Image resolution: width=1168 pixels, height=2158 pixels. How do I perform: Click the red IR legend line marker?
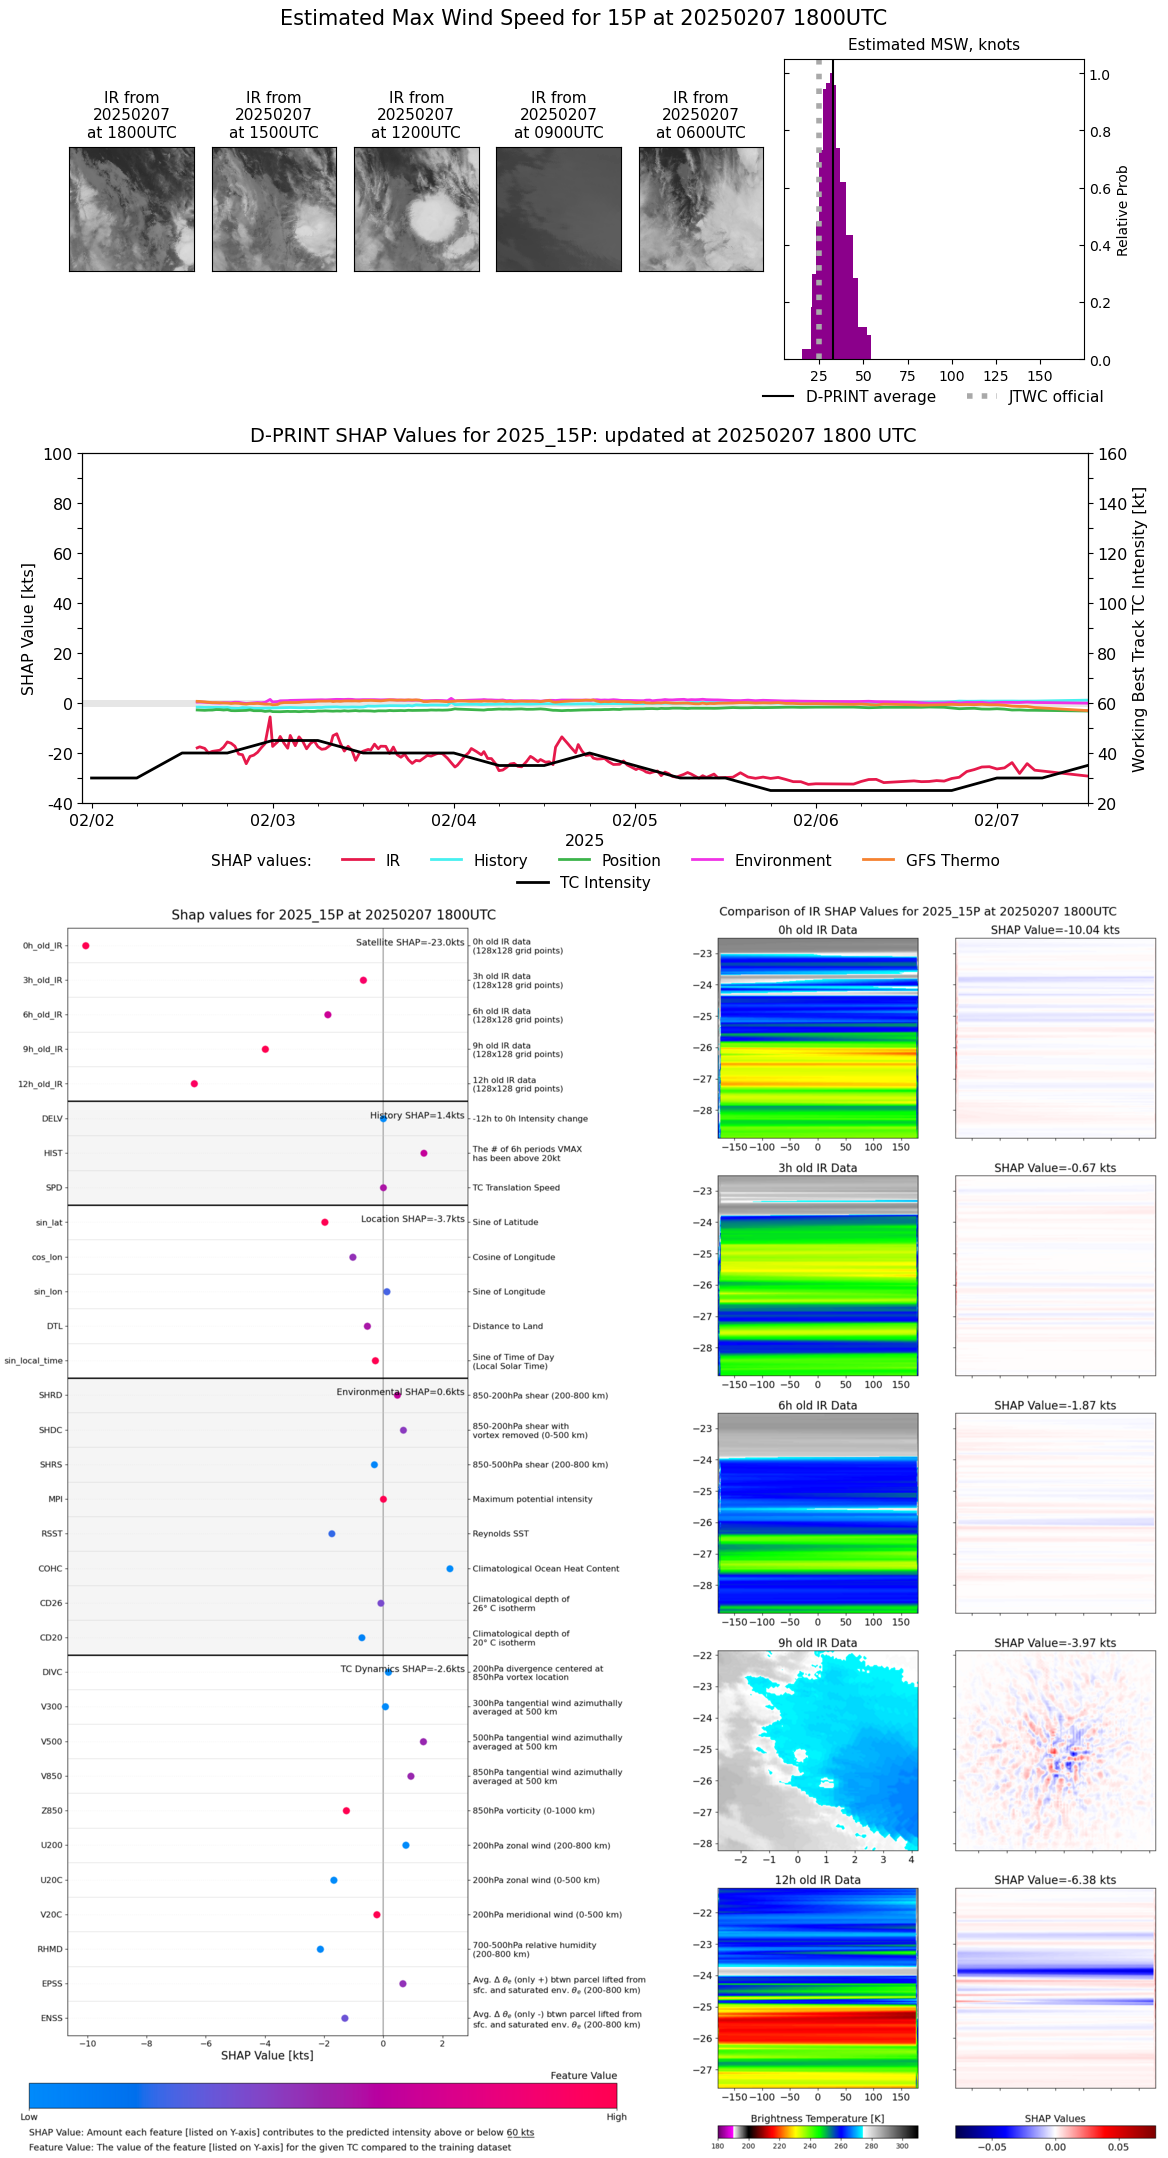tap(358, 860)
